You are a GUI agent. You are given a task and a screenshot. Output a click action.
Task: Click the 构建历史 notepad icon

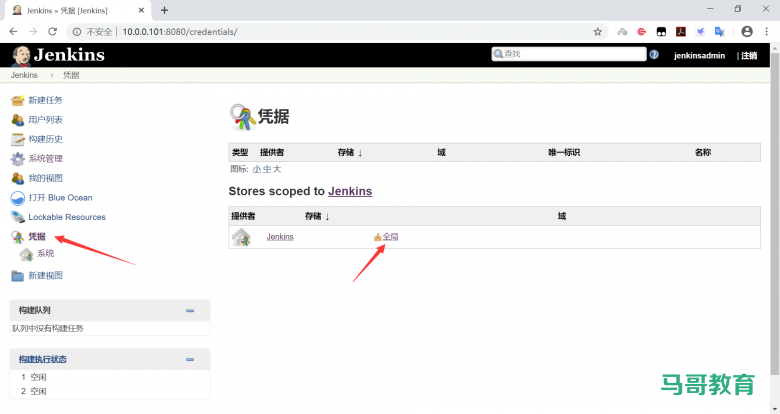pos(17,139)
